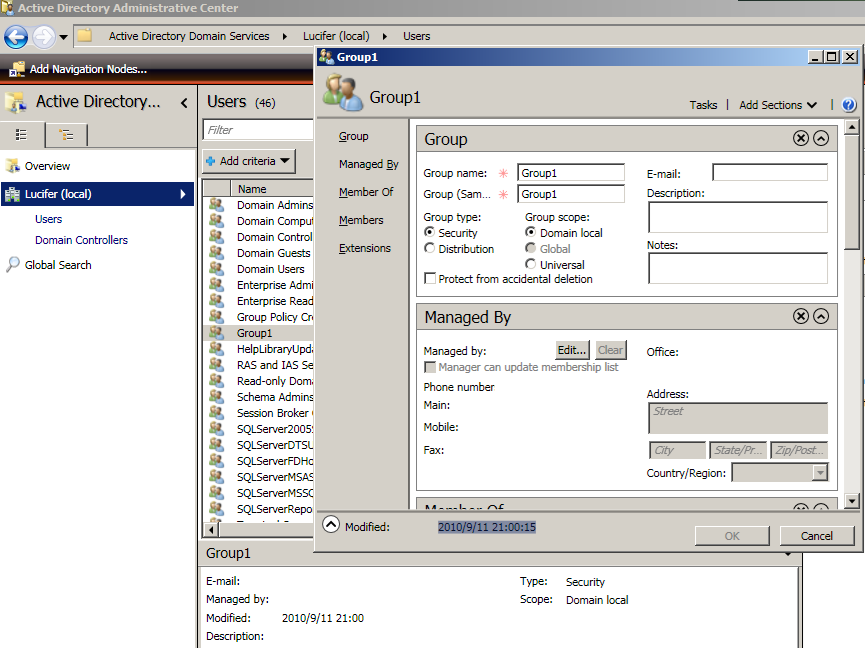Screen dimensions: 865x648
Task: Click the Description text box
Action: click(738, 217)
